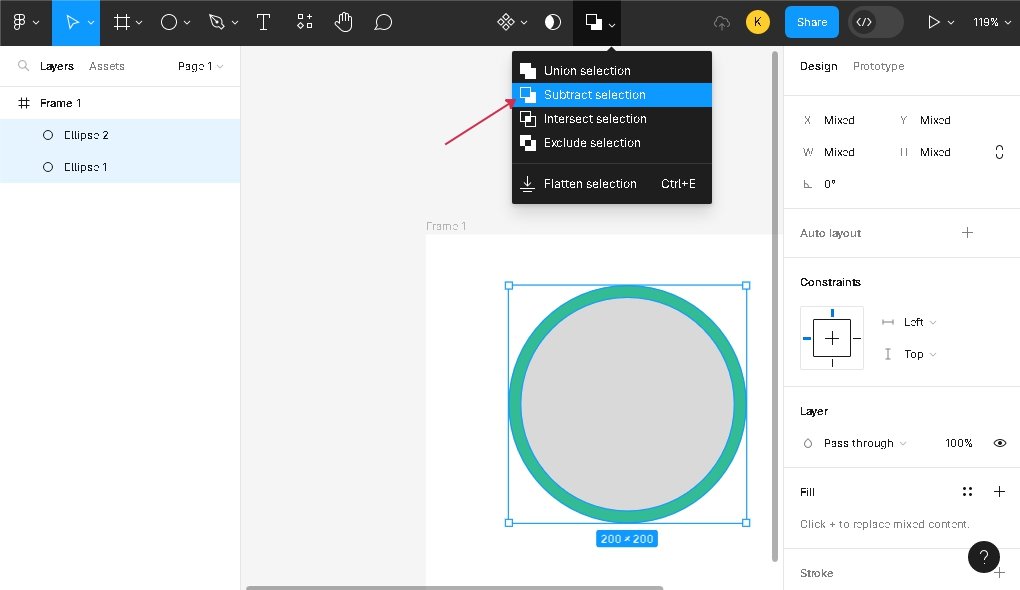
Task: Click the X position field
Action: [839, 120]
